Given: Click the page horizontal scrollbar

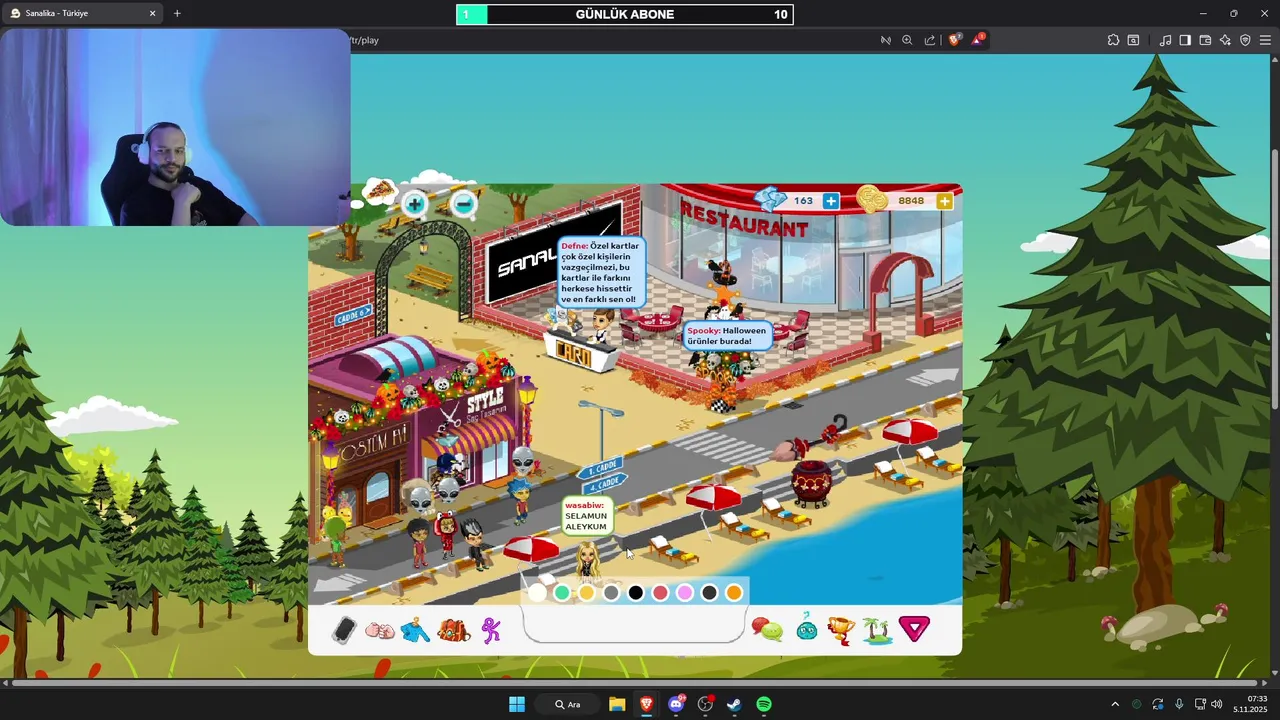Looking at the screenshot, I should click(x=635, y=683).
